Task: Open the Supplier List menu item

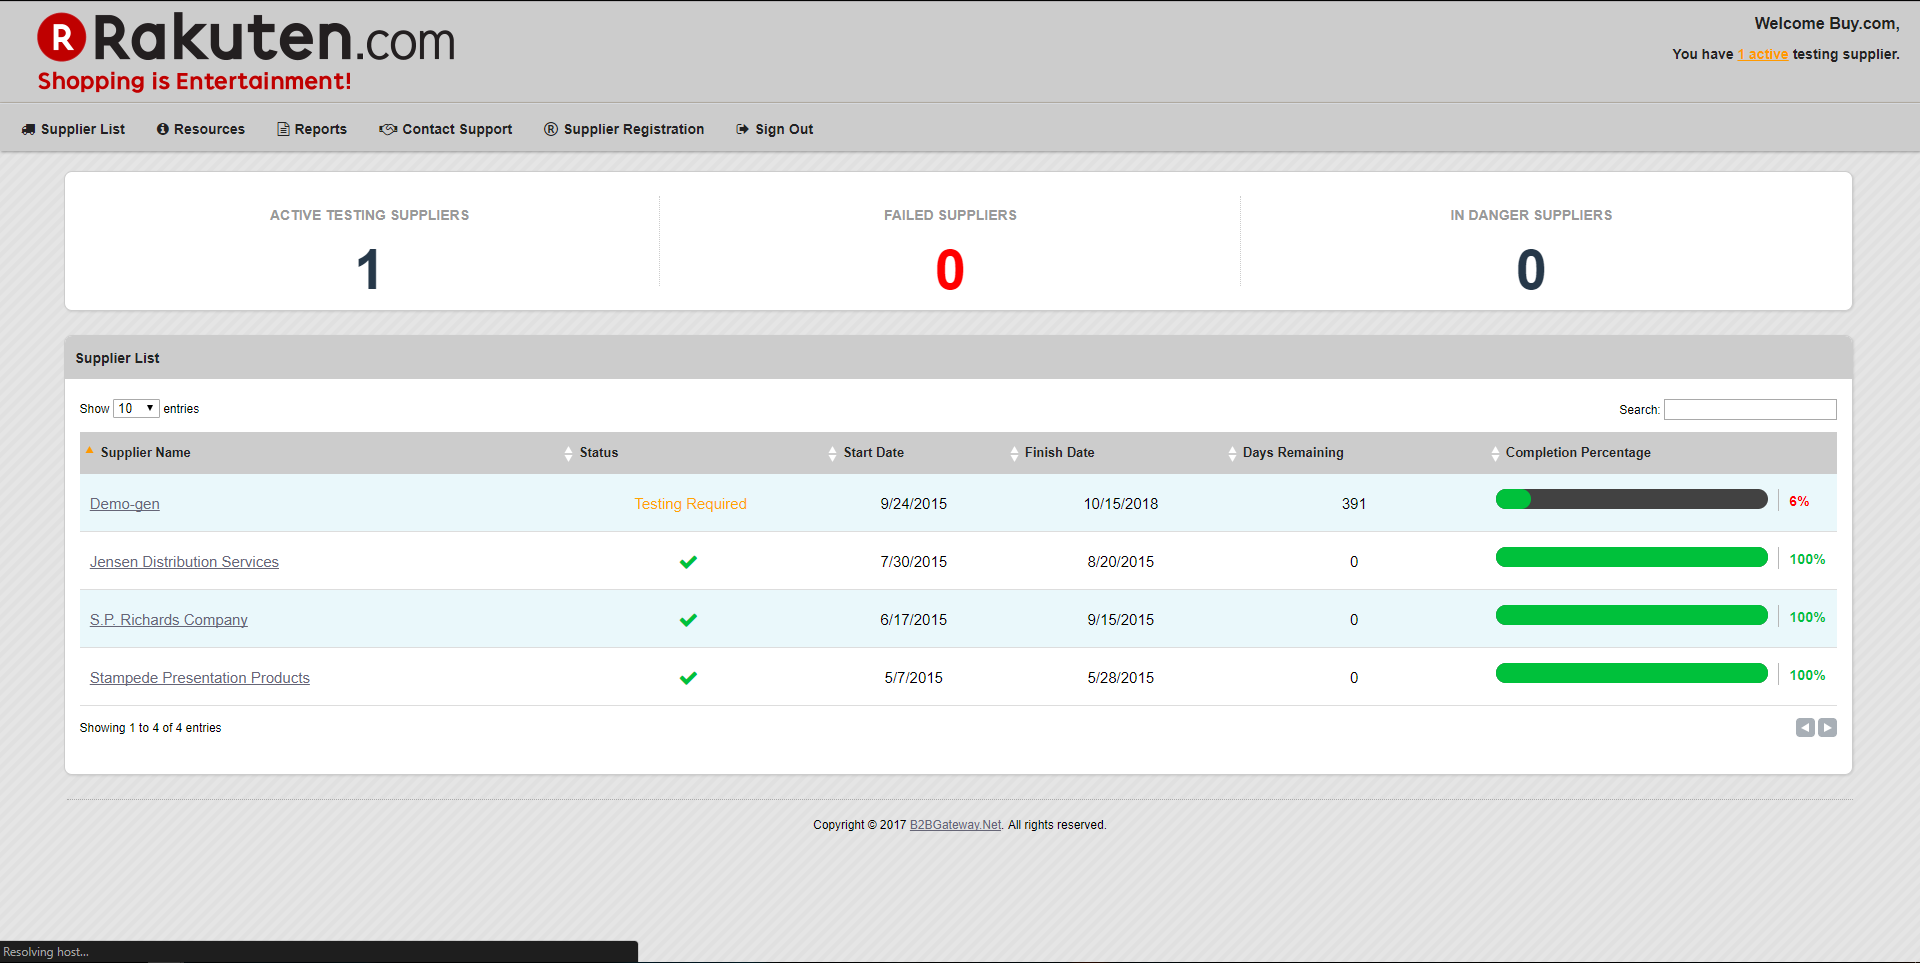Action: tap(73, 129)
